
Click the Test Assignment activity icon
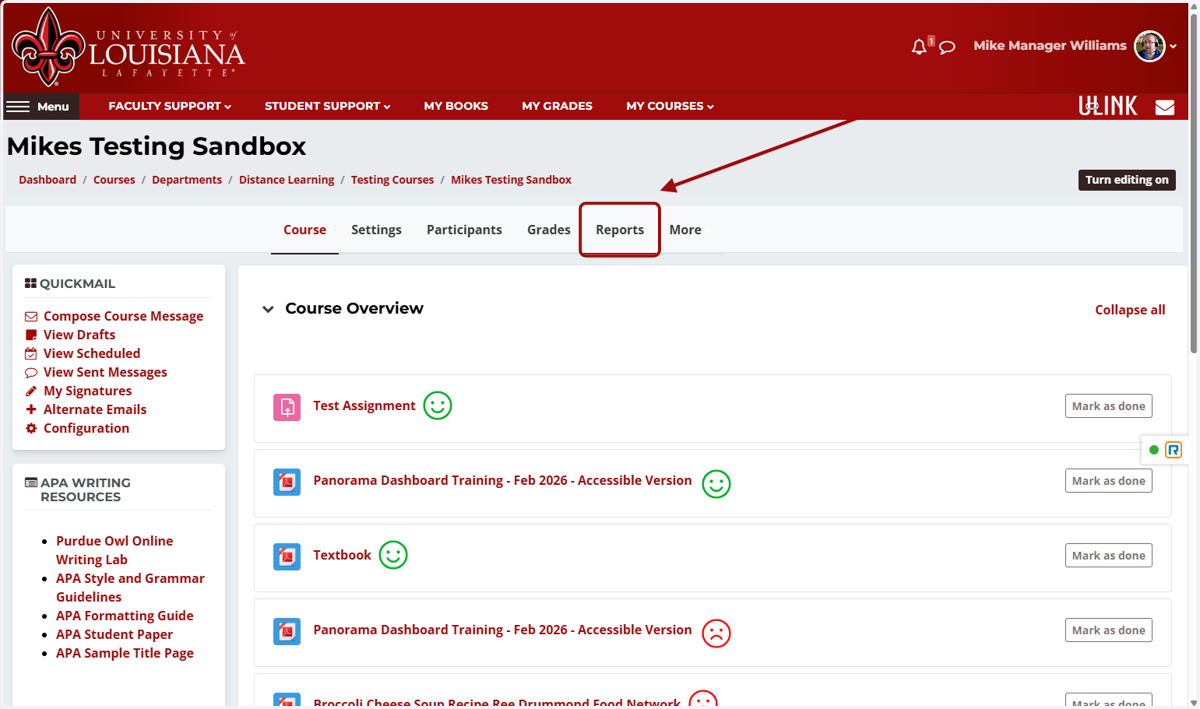point(287,407)
